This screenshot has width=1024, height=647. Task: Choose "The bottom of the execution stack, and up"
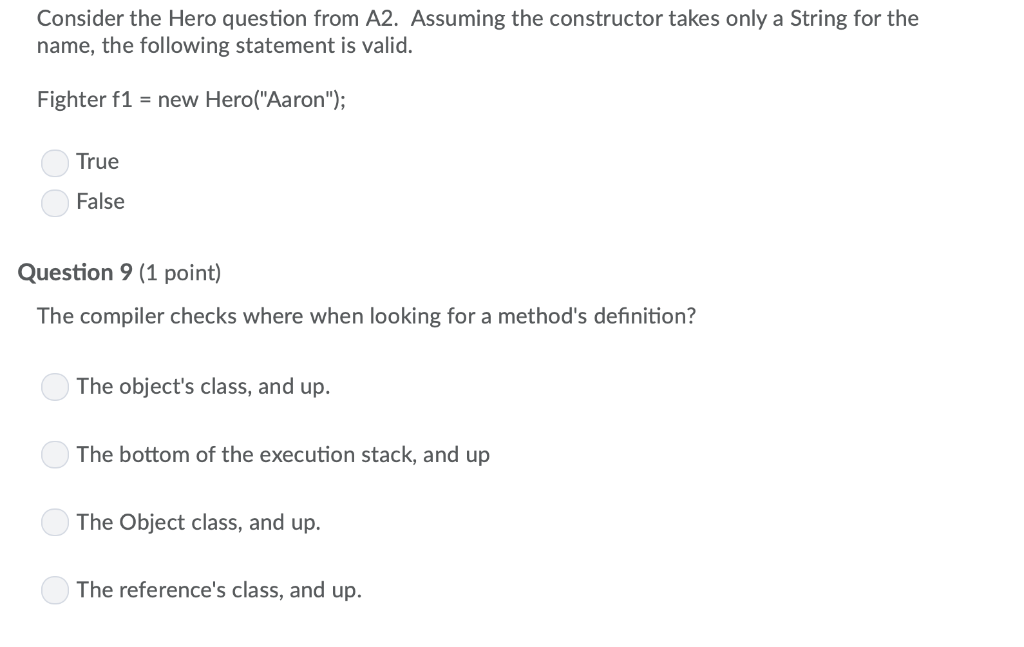[x=54, y=454]
